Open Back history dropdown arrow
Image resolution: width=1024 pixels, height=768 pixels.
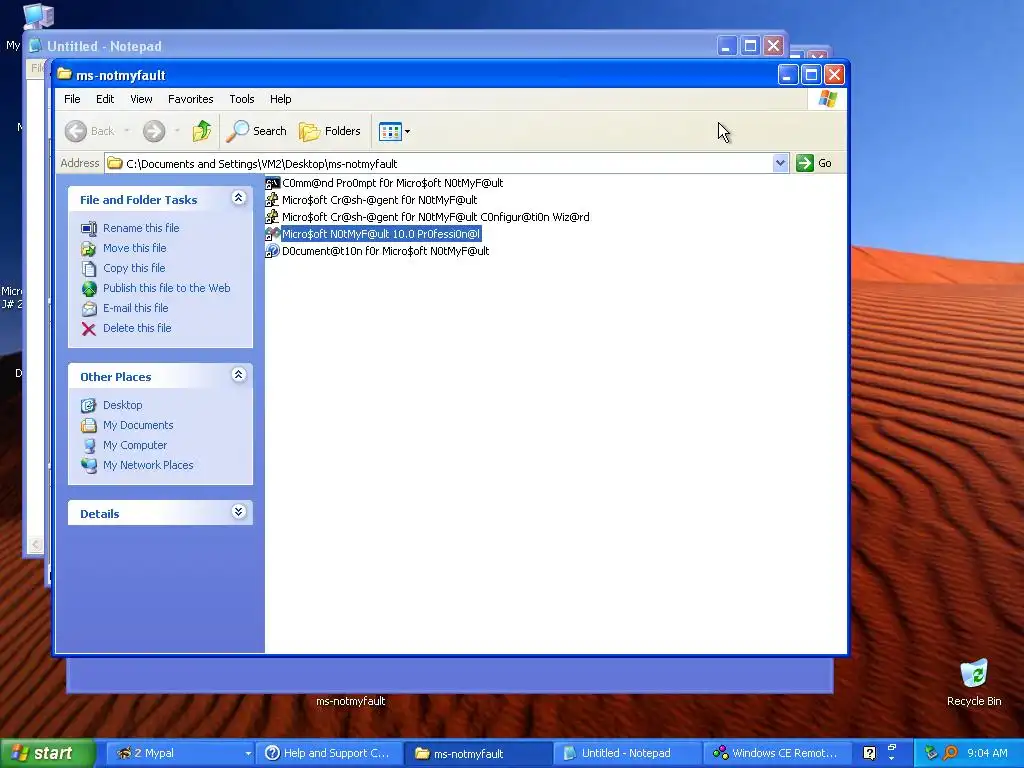click(x=127, y=131)
